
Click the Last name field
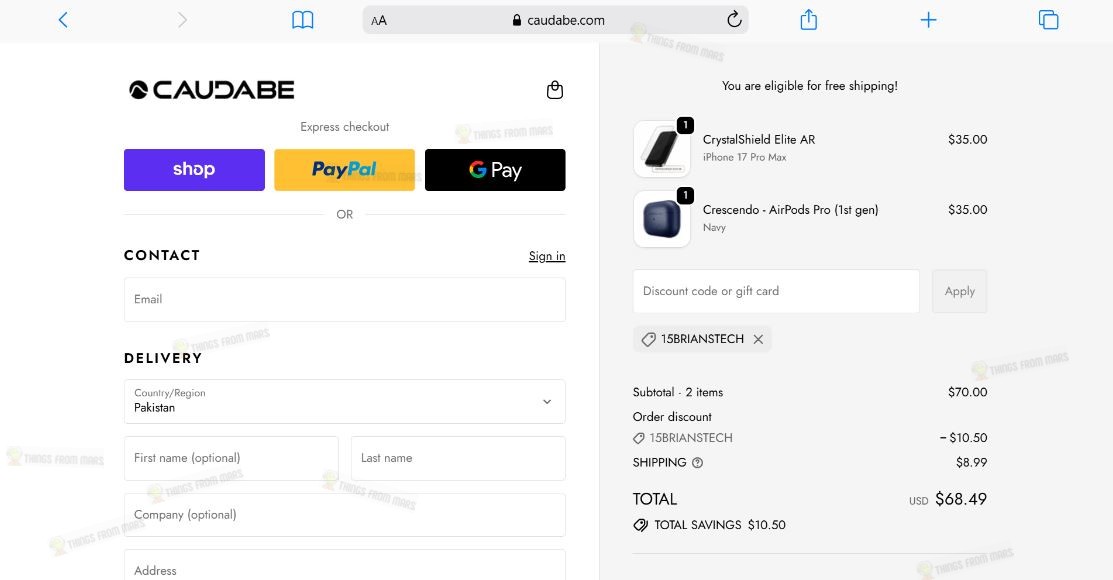point(459,459)
